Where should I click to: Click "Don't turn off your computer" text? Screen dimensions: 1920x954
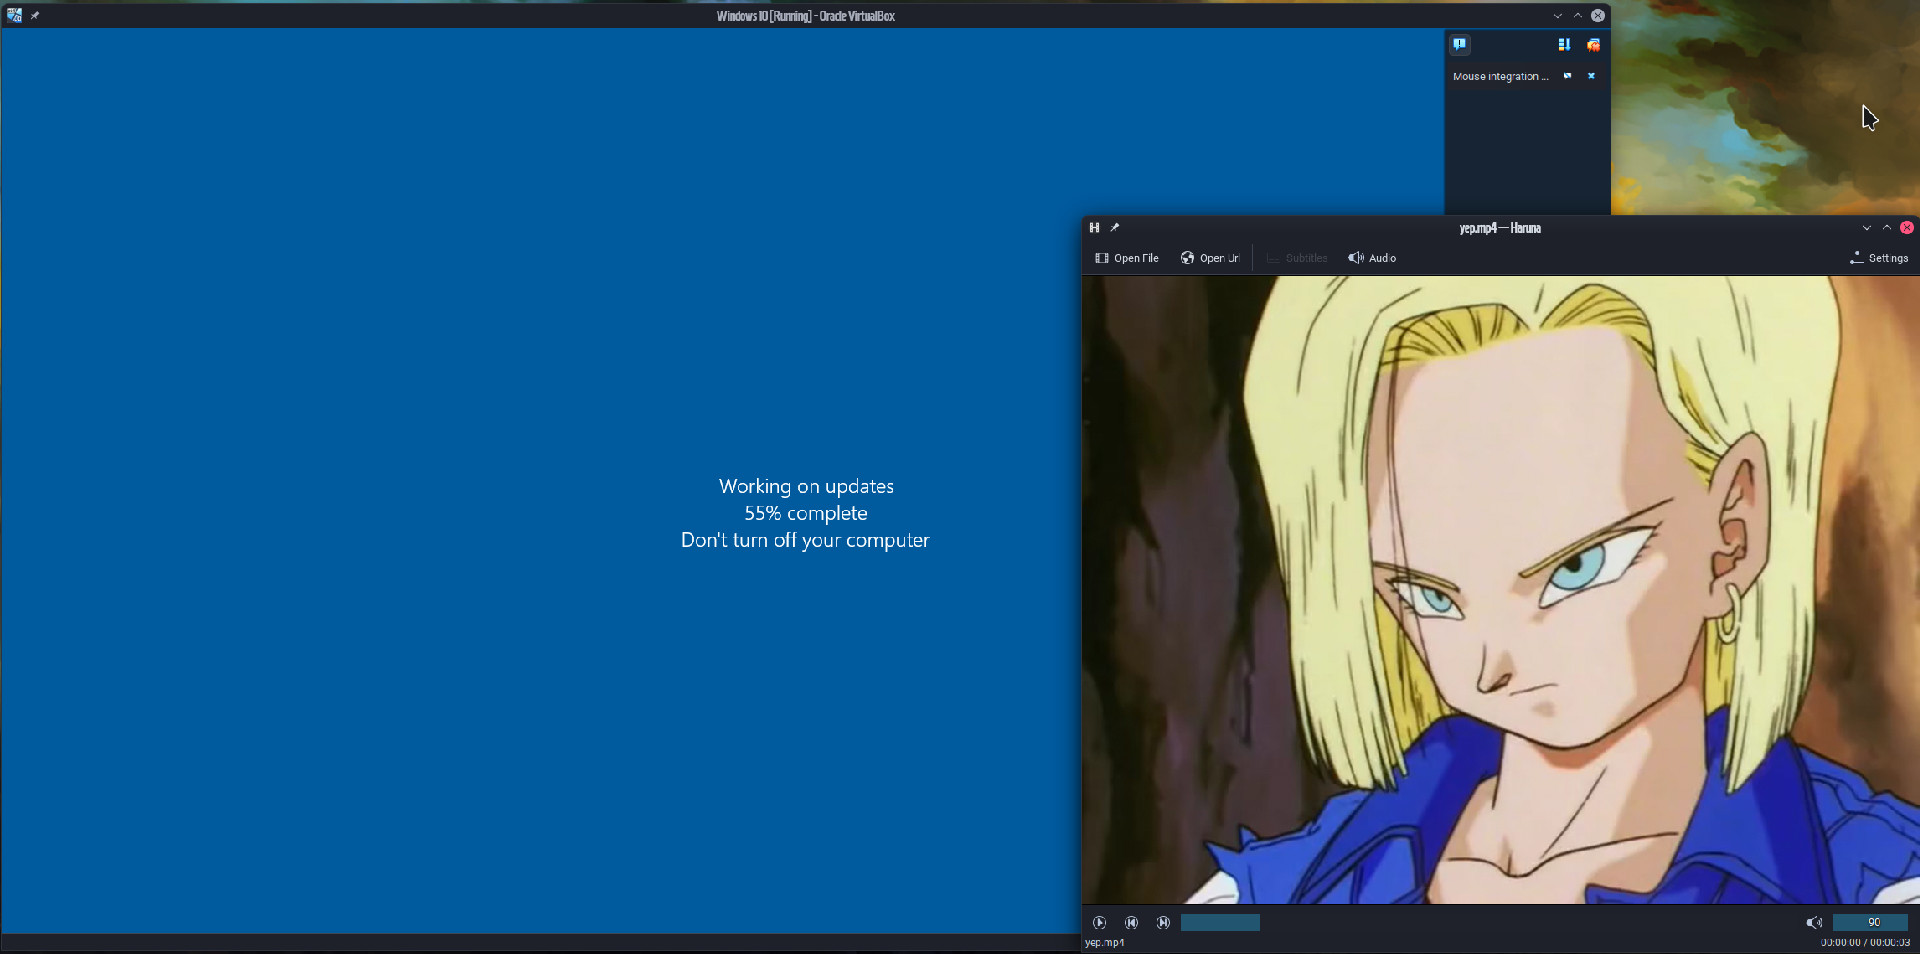click(x=805, y=540)
